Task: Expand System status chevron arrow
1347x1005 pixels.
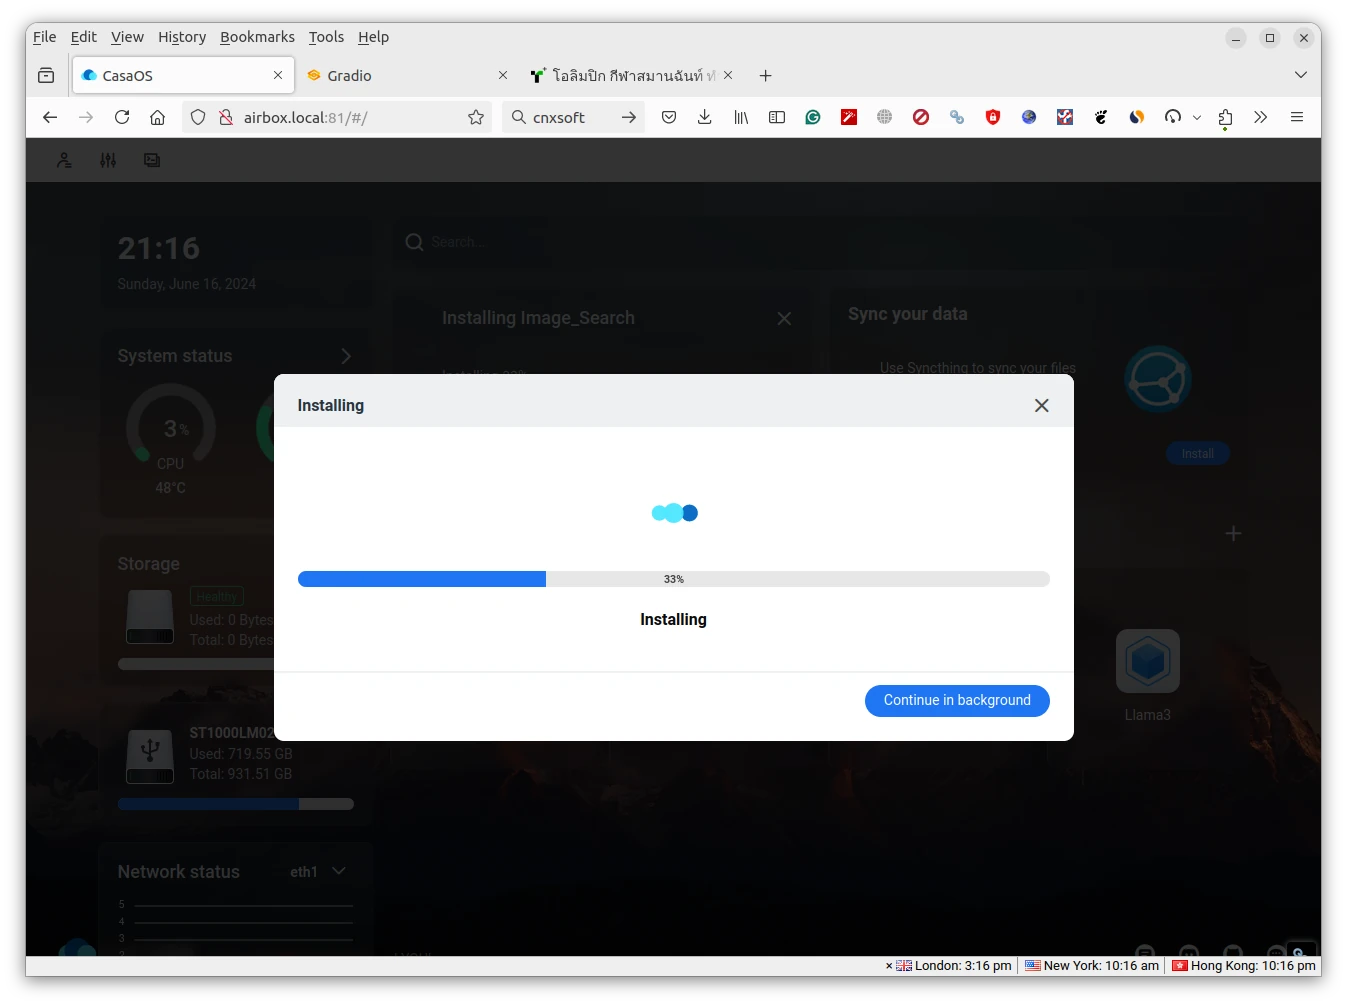Action: (x=346, y=356)
